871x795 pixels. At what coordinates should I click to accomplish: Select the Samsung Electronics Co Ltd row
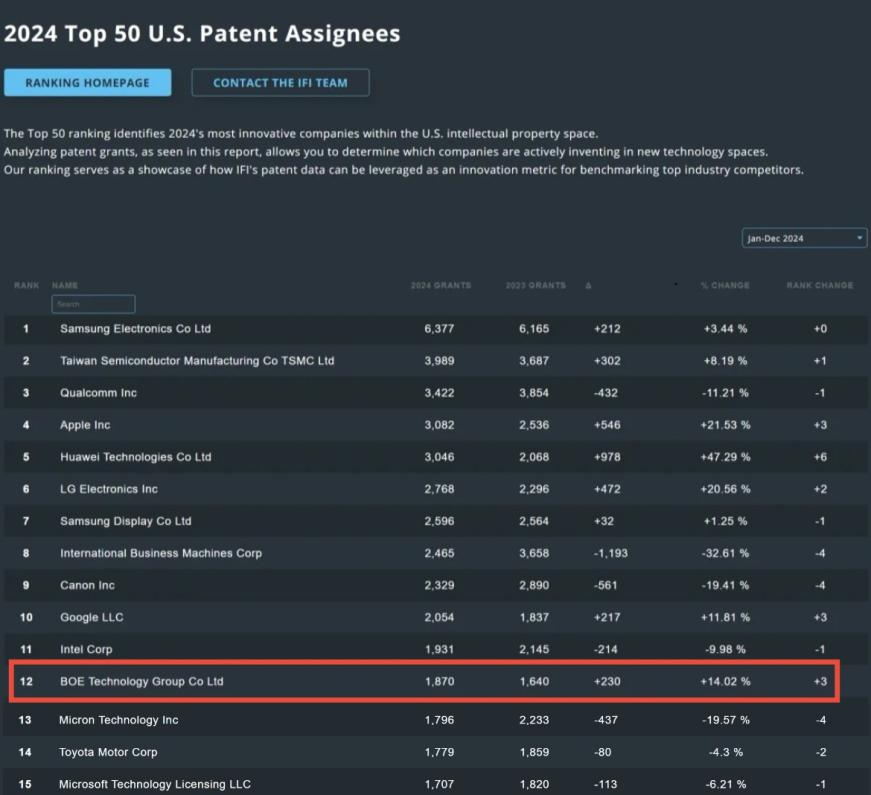tap(400, 329)
